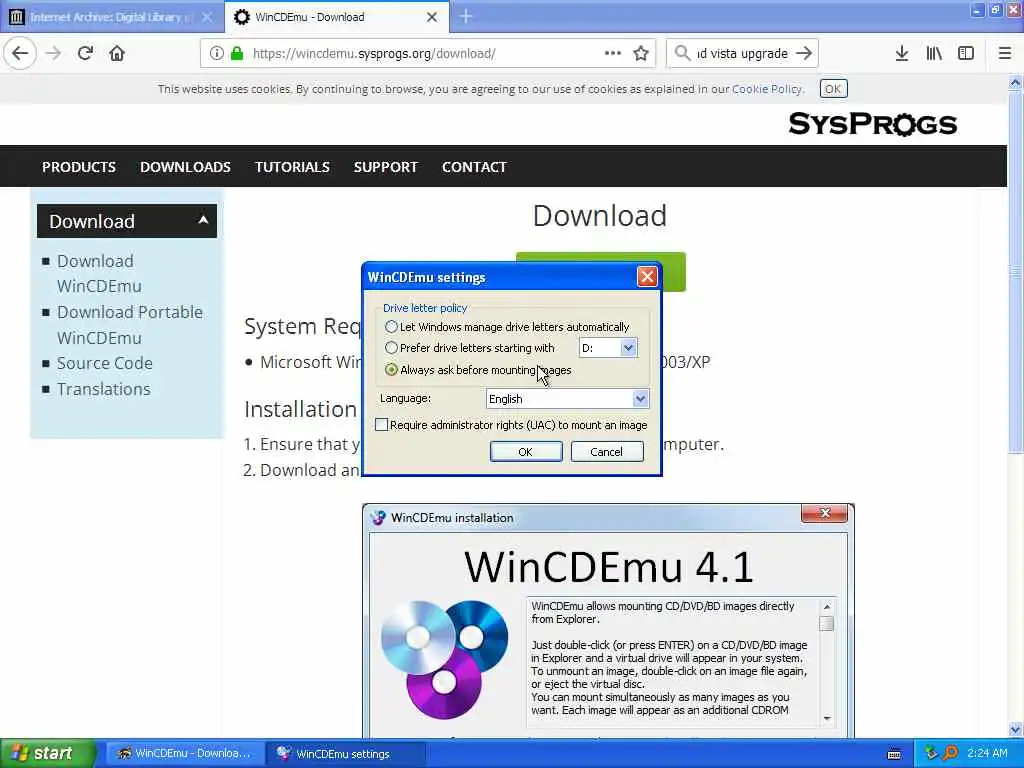The height and width of the screenshot is (768, 1024).
Task: Click the Windows start button
Action: pyautogui.click(x=47, y=753)
